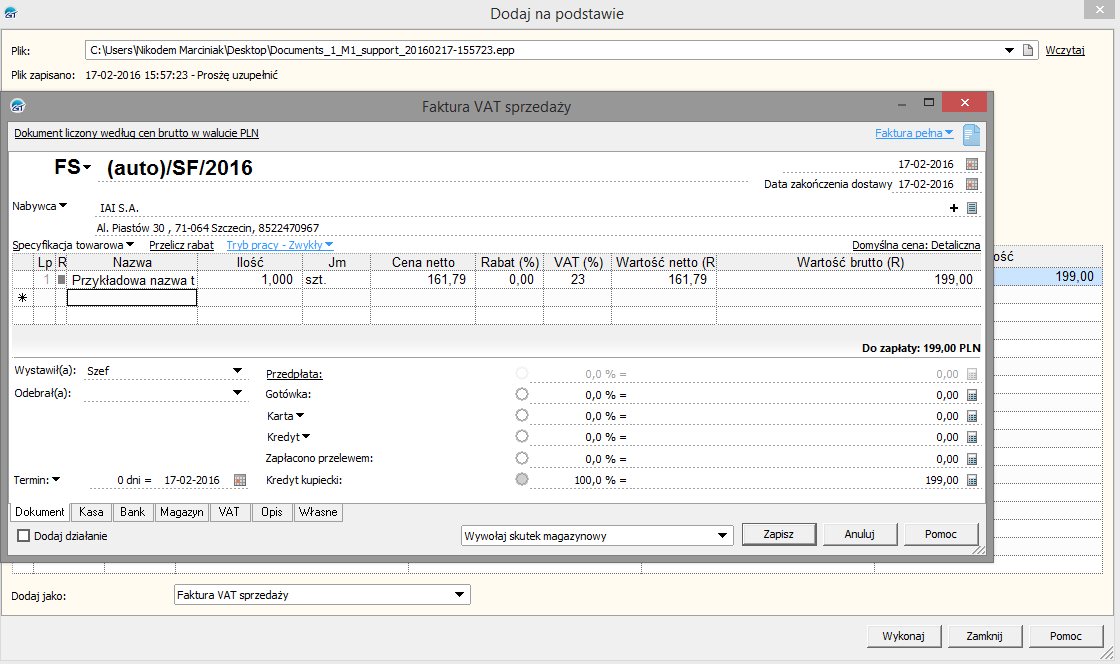Viewport: 1120px width, 664px height.
Task: Open calendar for Data zakończenia dostawy
Action: 972,184
